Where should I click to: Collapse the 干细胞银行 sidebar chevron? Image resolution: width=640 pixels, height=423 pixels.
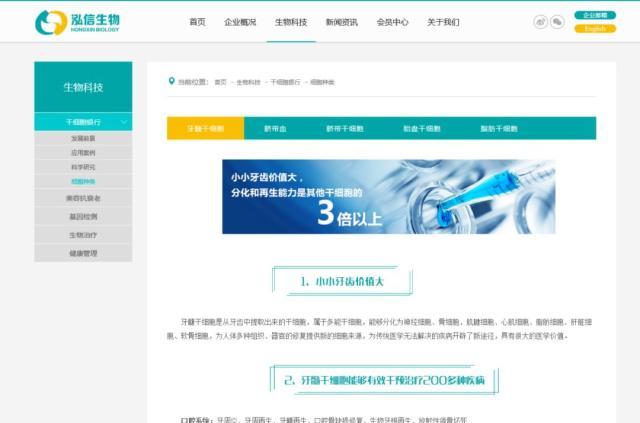[x=124, y=122]
